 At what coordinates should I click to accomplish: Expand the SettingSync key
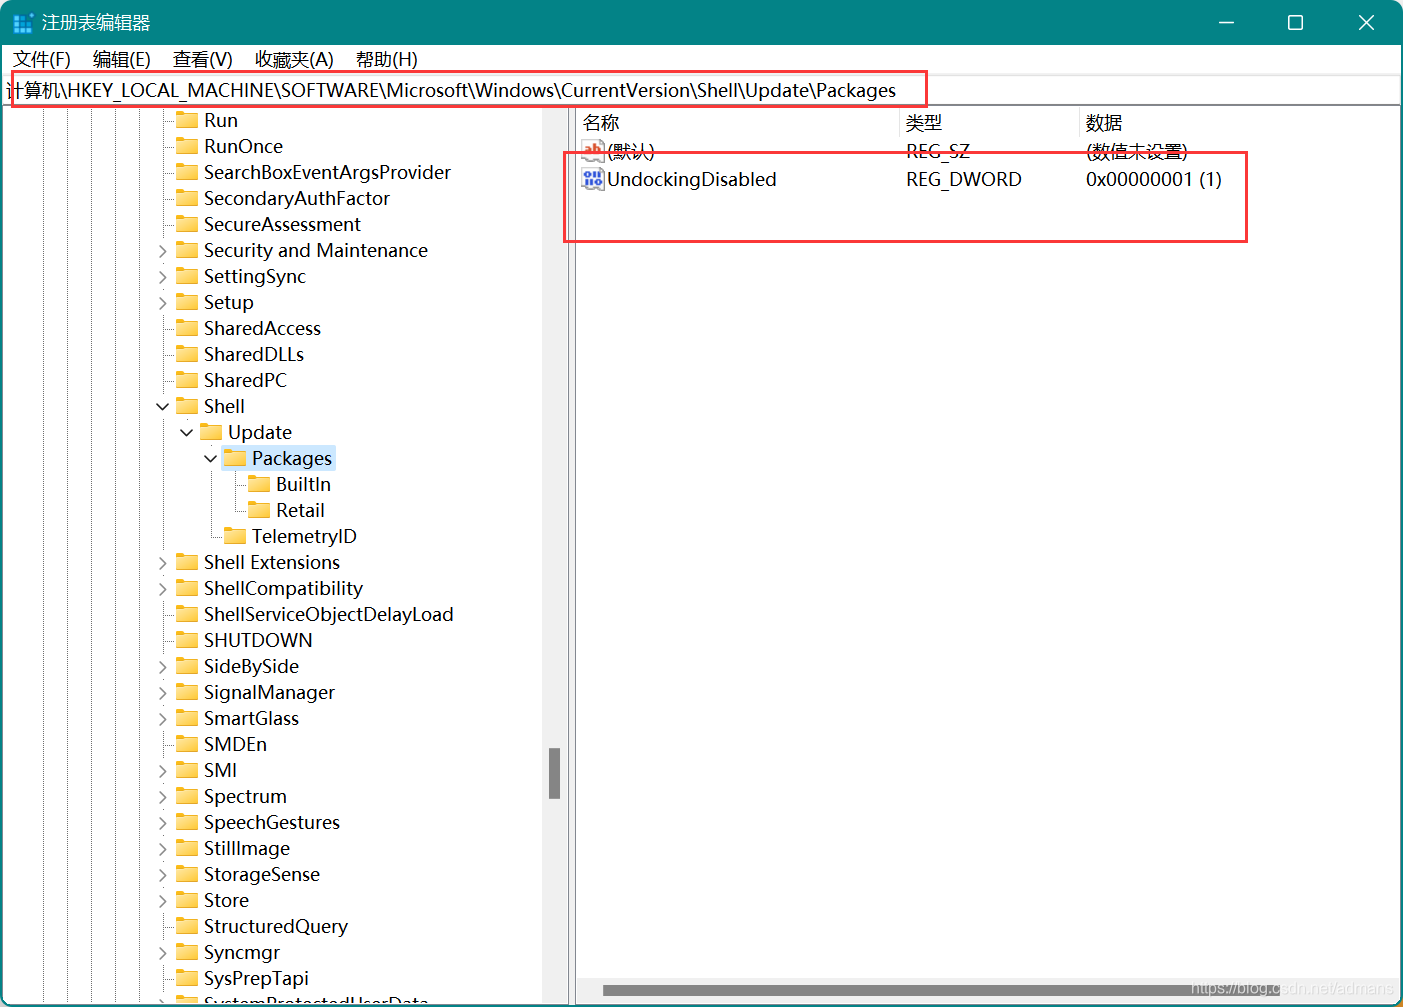tap(163, 277)
